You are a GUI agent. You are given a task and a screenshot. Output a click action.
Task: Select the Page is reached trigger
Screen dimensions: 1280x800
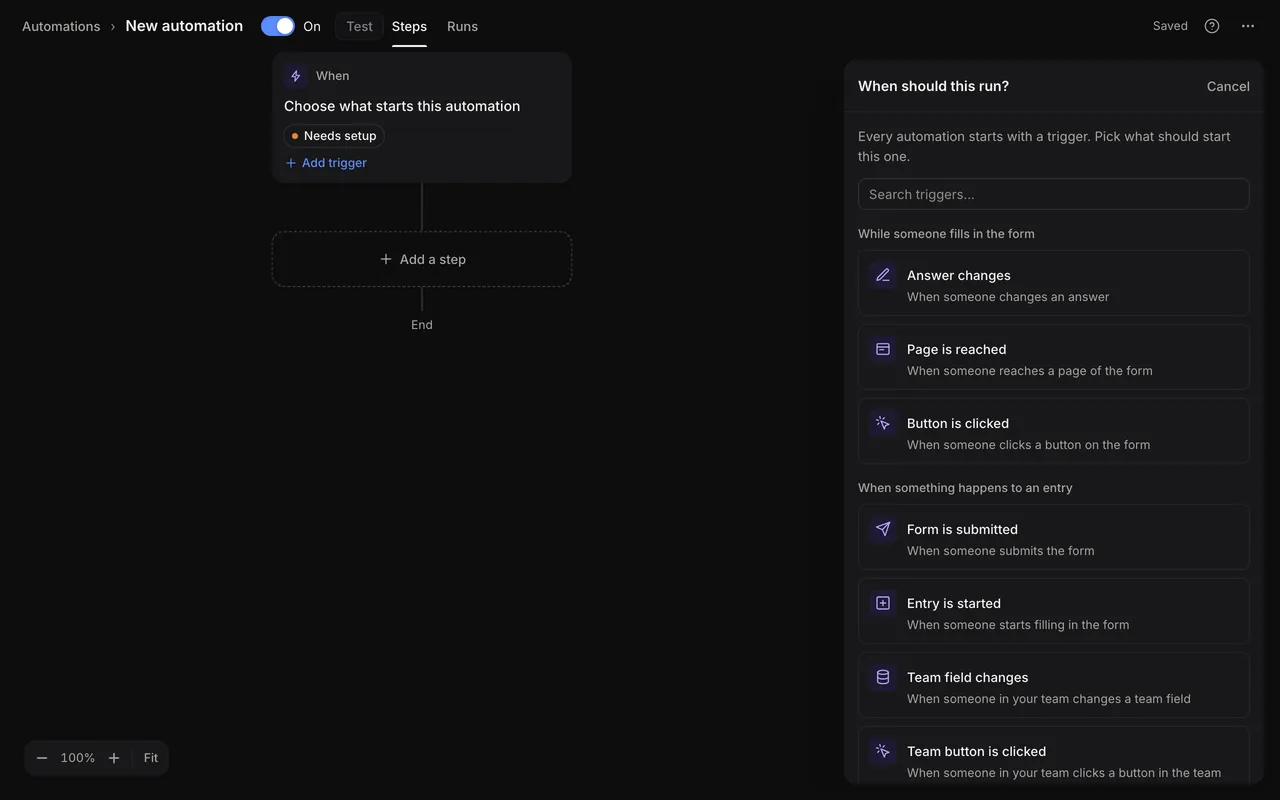coord(1053,358)
